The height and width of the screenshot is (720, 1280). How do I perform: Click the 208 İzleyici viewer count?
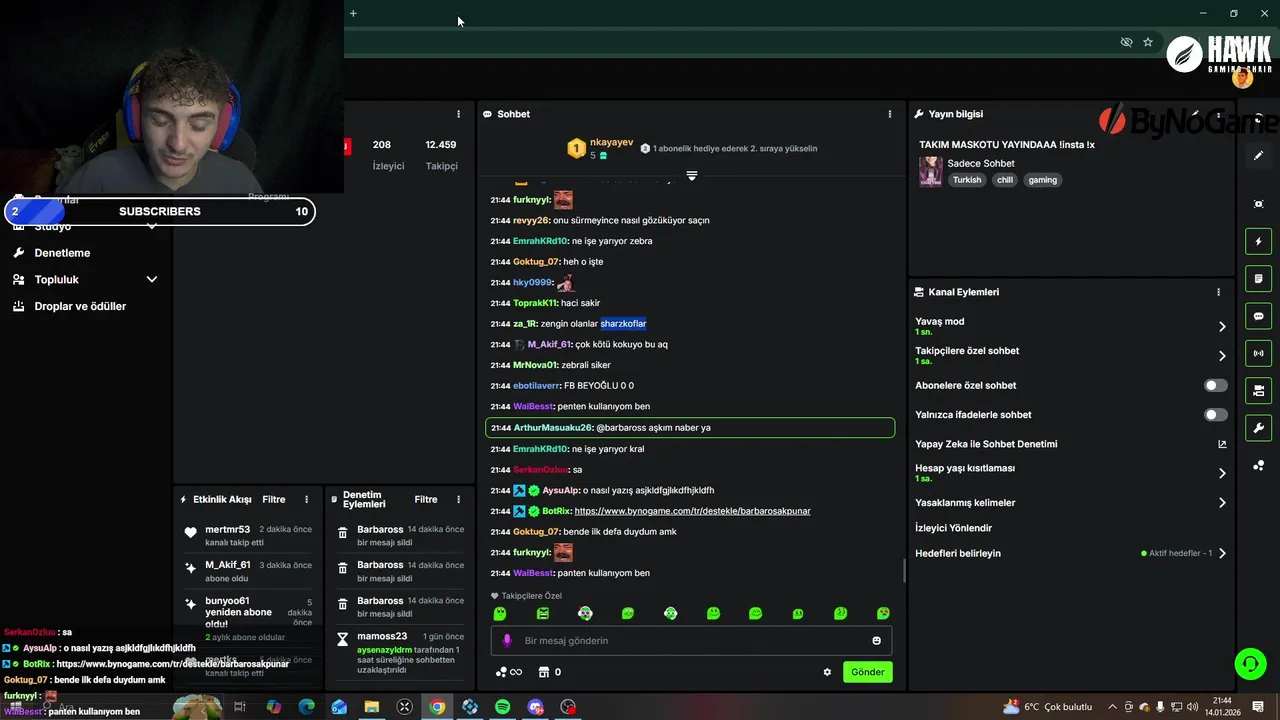pyautogui.click(x=388, y=155)
